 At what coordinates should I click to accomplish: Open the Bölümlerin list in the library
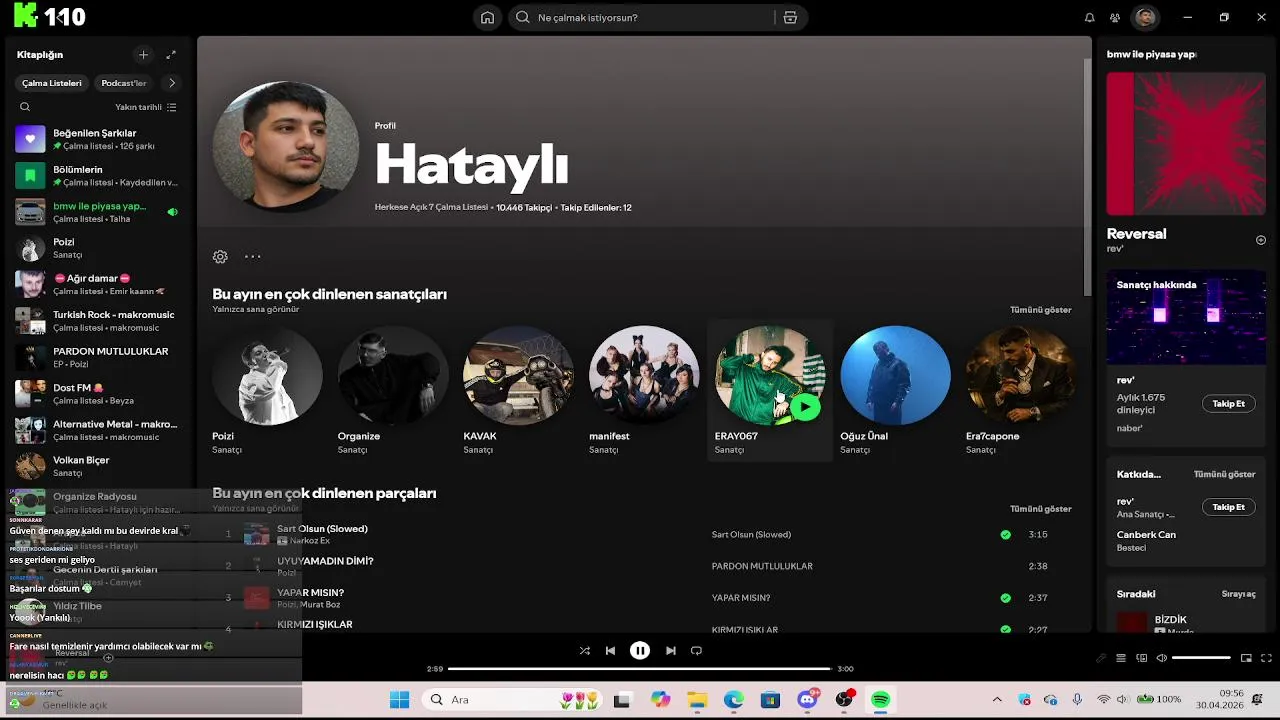96,176
